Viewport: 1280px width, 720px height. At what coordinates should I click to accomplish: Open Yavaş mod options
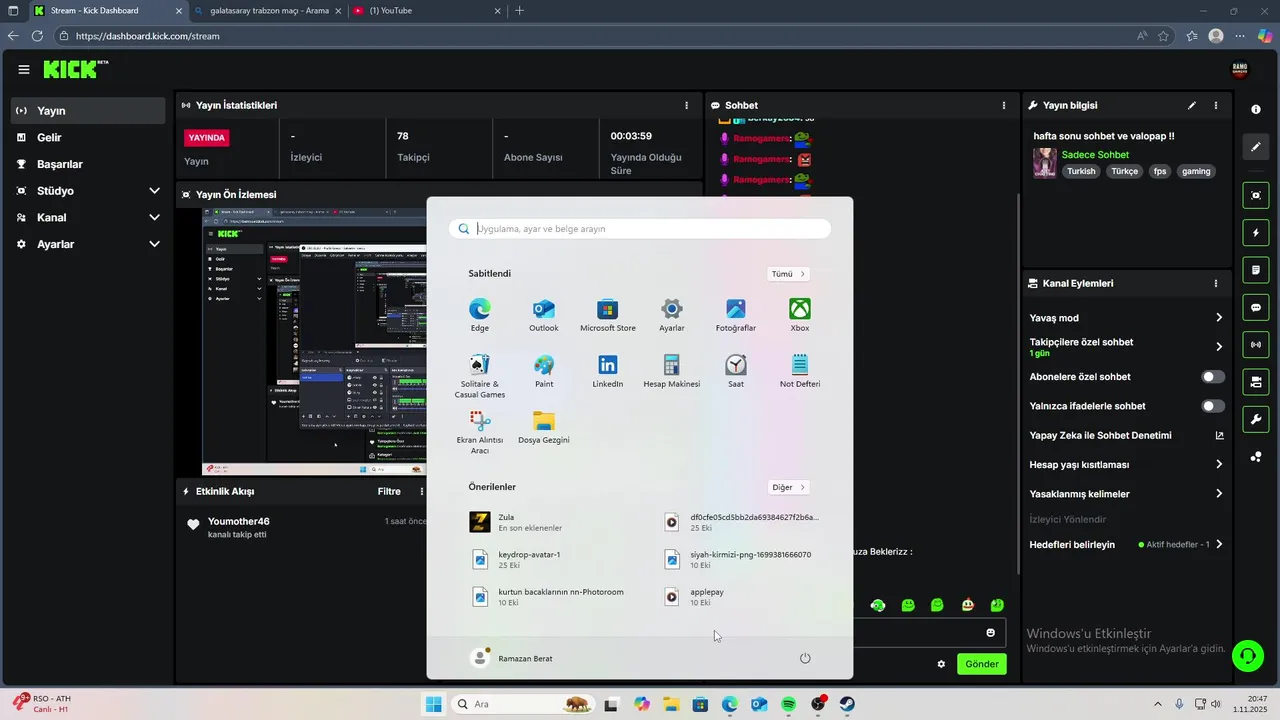click(x=1126, y=318)
